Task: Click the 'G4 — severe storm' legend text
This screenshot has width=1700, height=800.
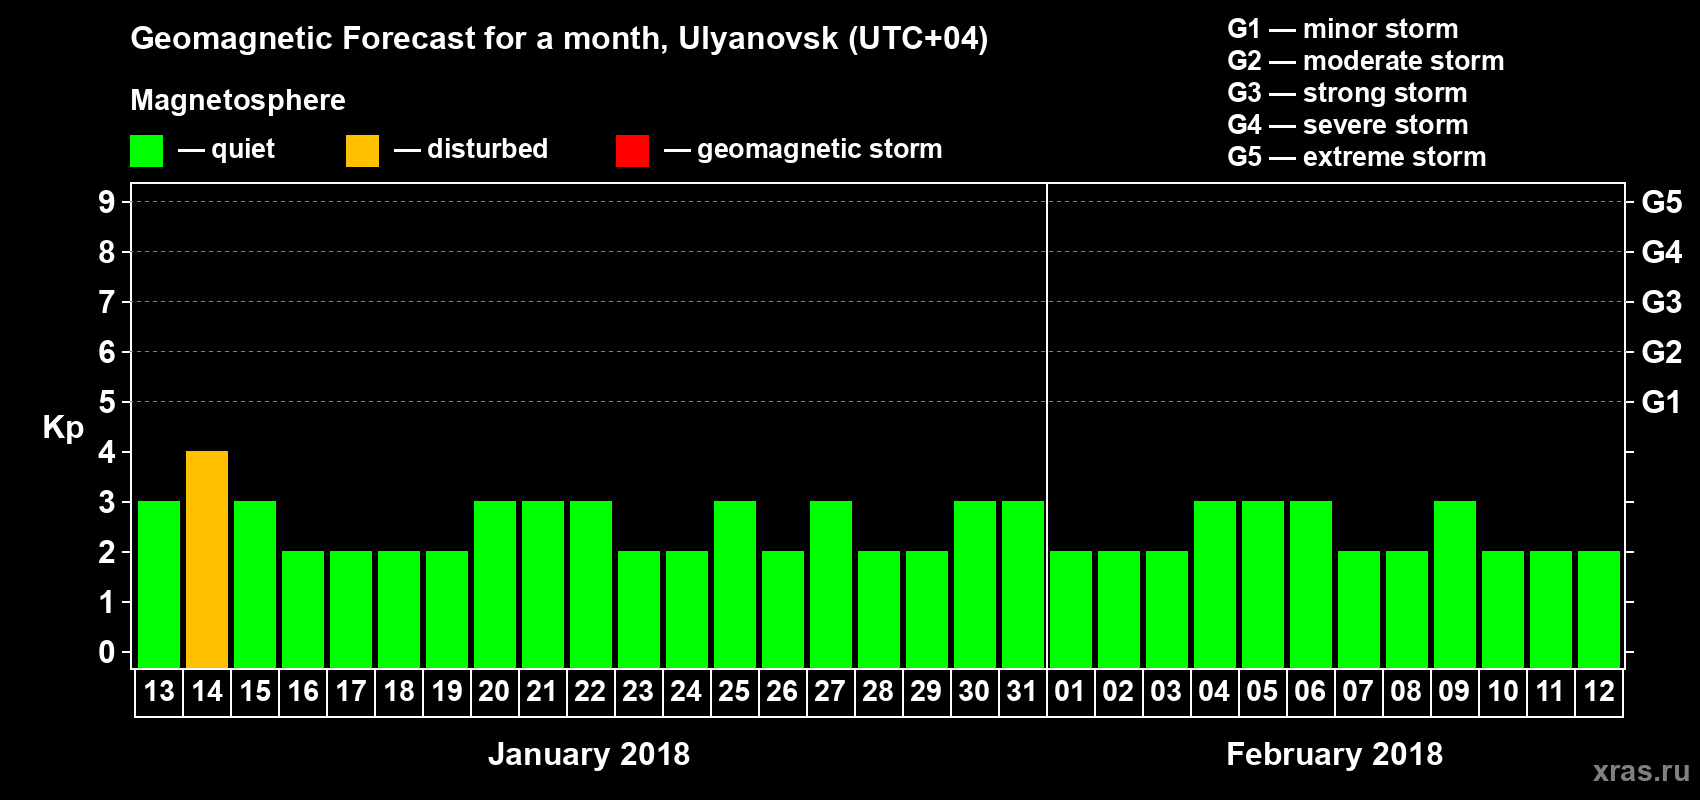Action: point(1348,125)
